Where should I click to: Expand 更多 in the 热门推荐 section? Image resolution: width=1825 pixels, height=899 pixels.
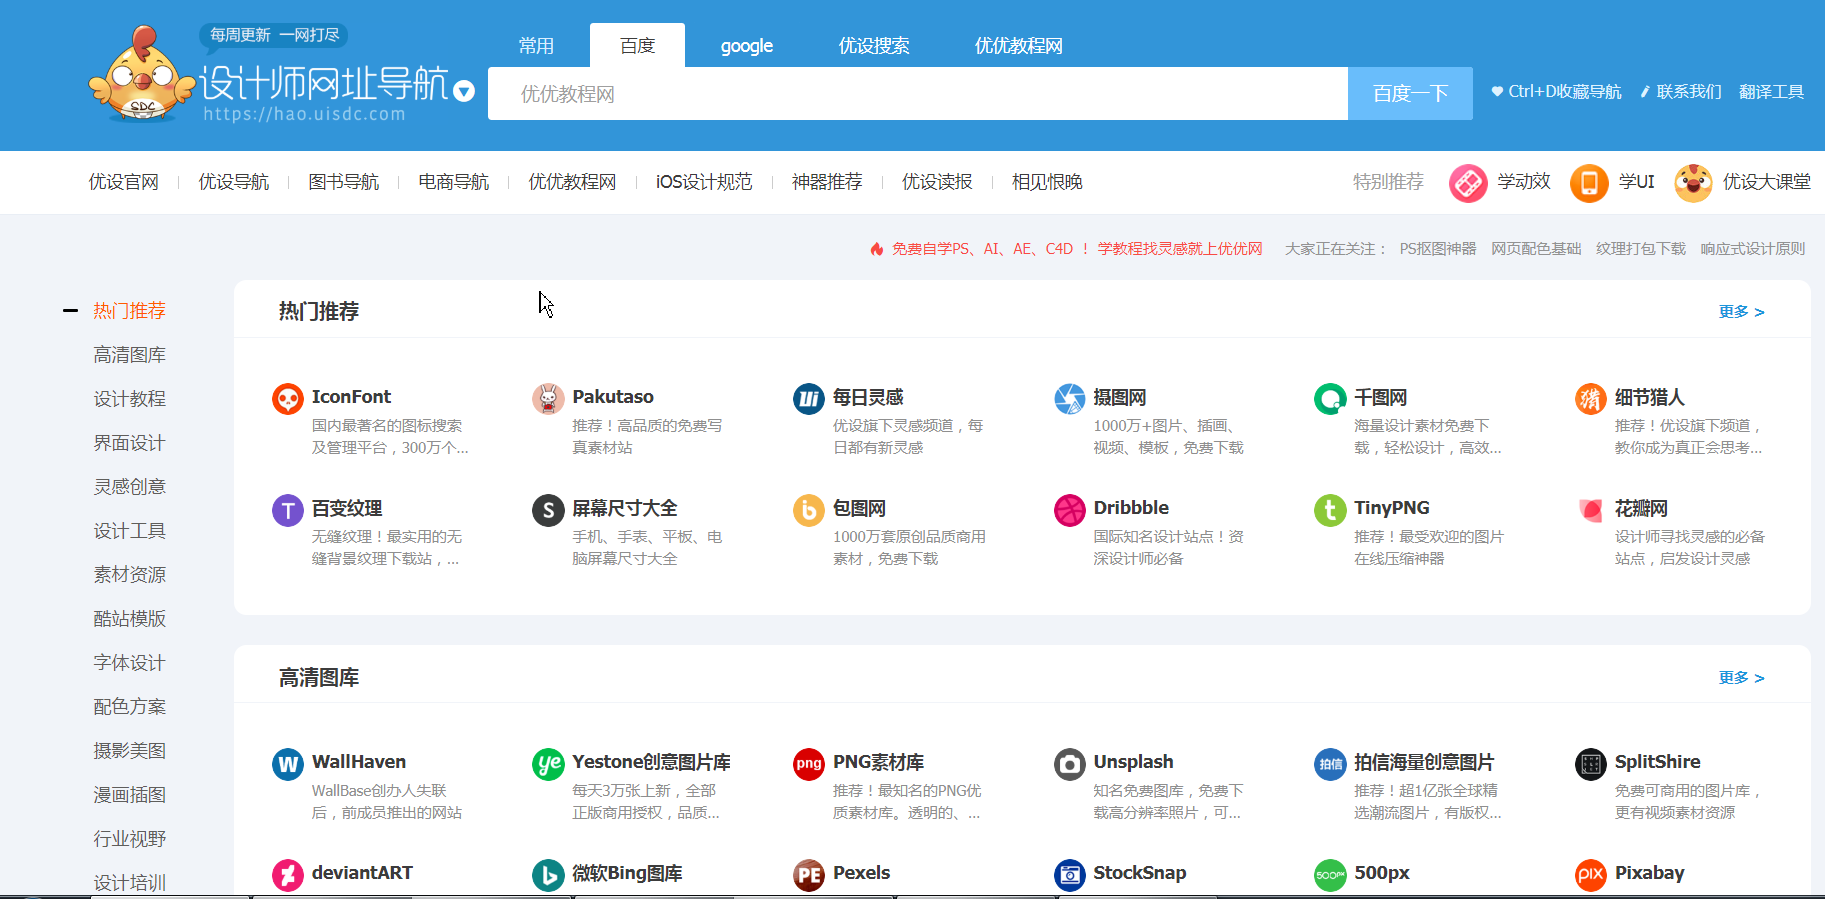coord(1741,312)
